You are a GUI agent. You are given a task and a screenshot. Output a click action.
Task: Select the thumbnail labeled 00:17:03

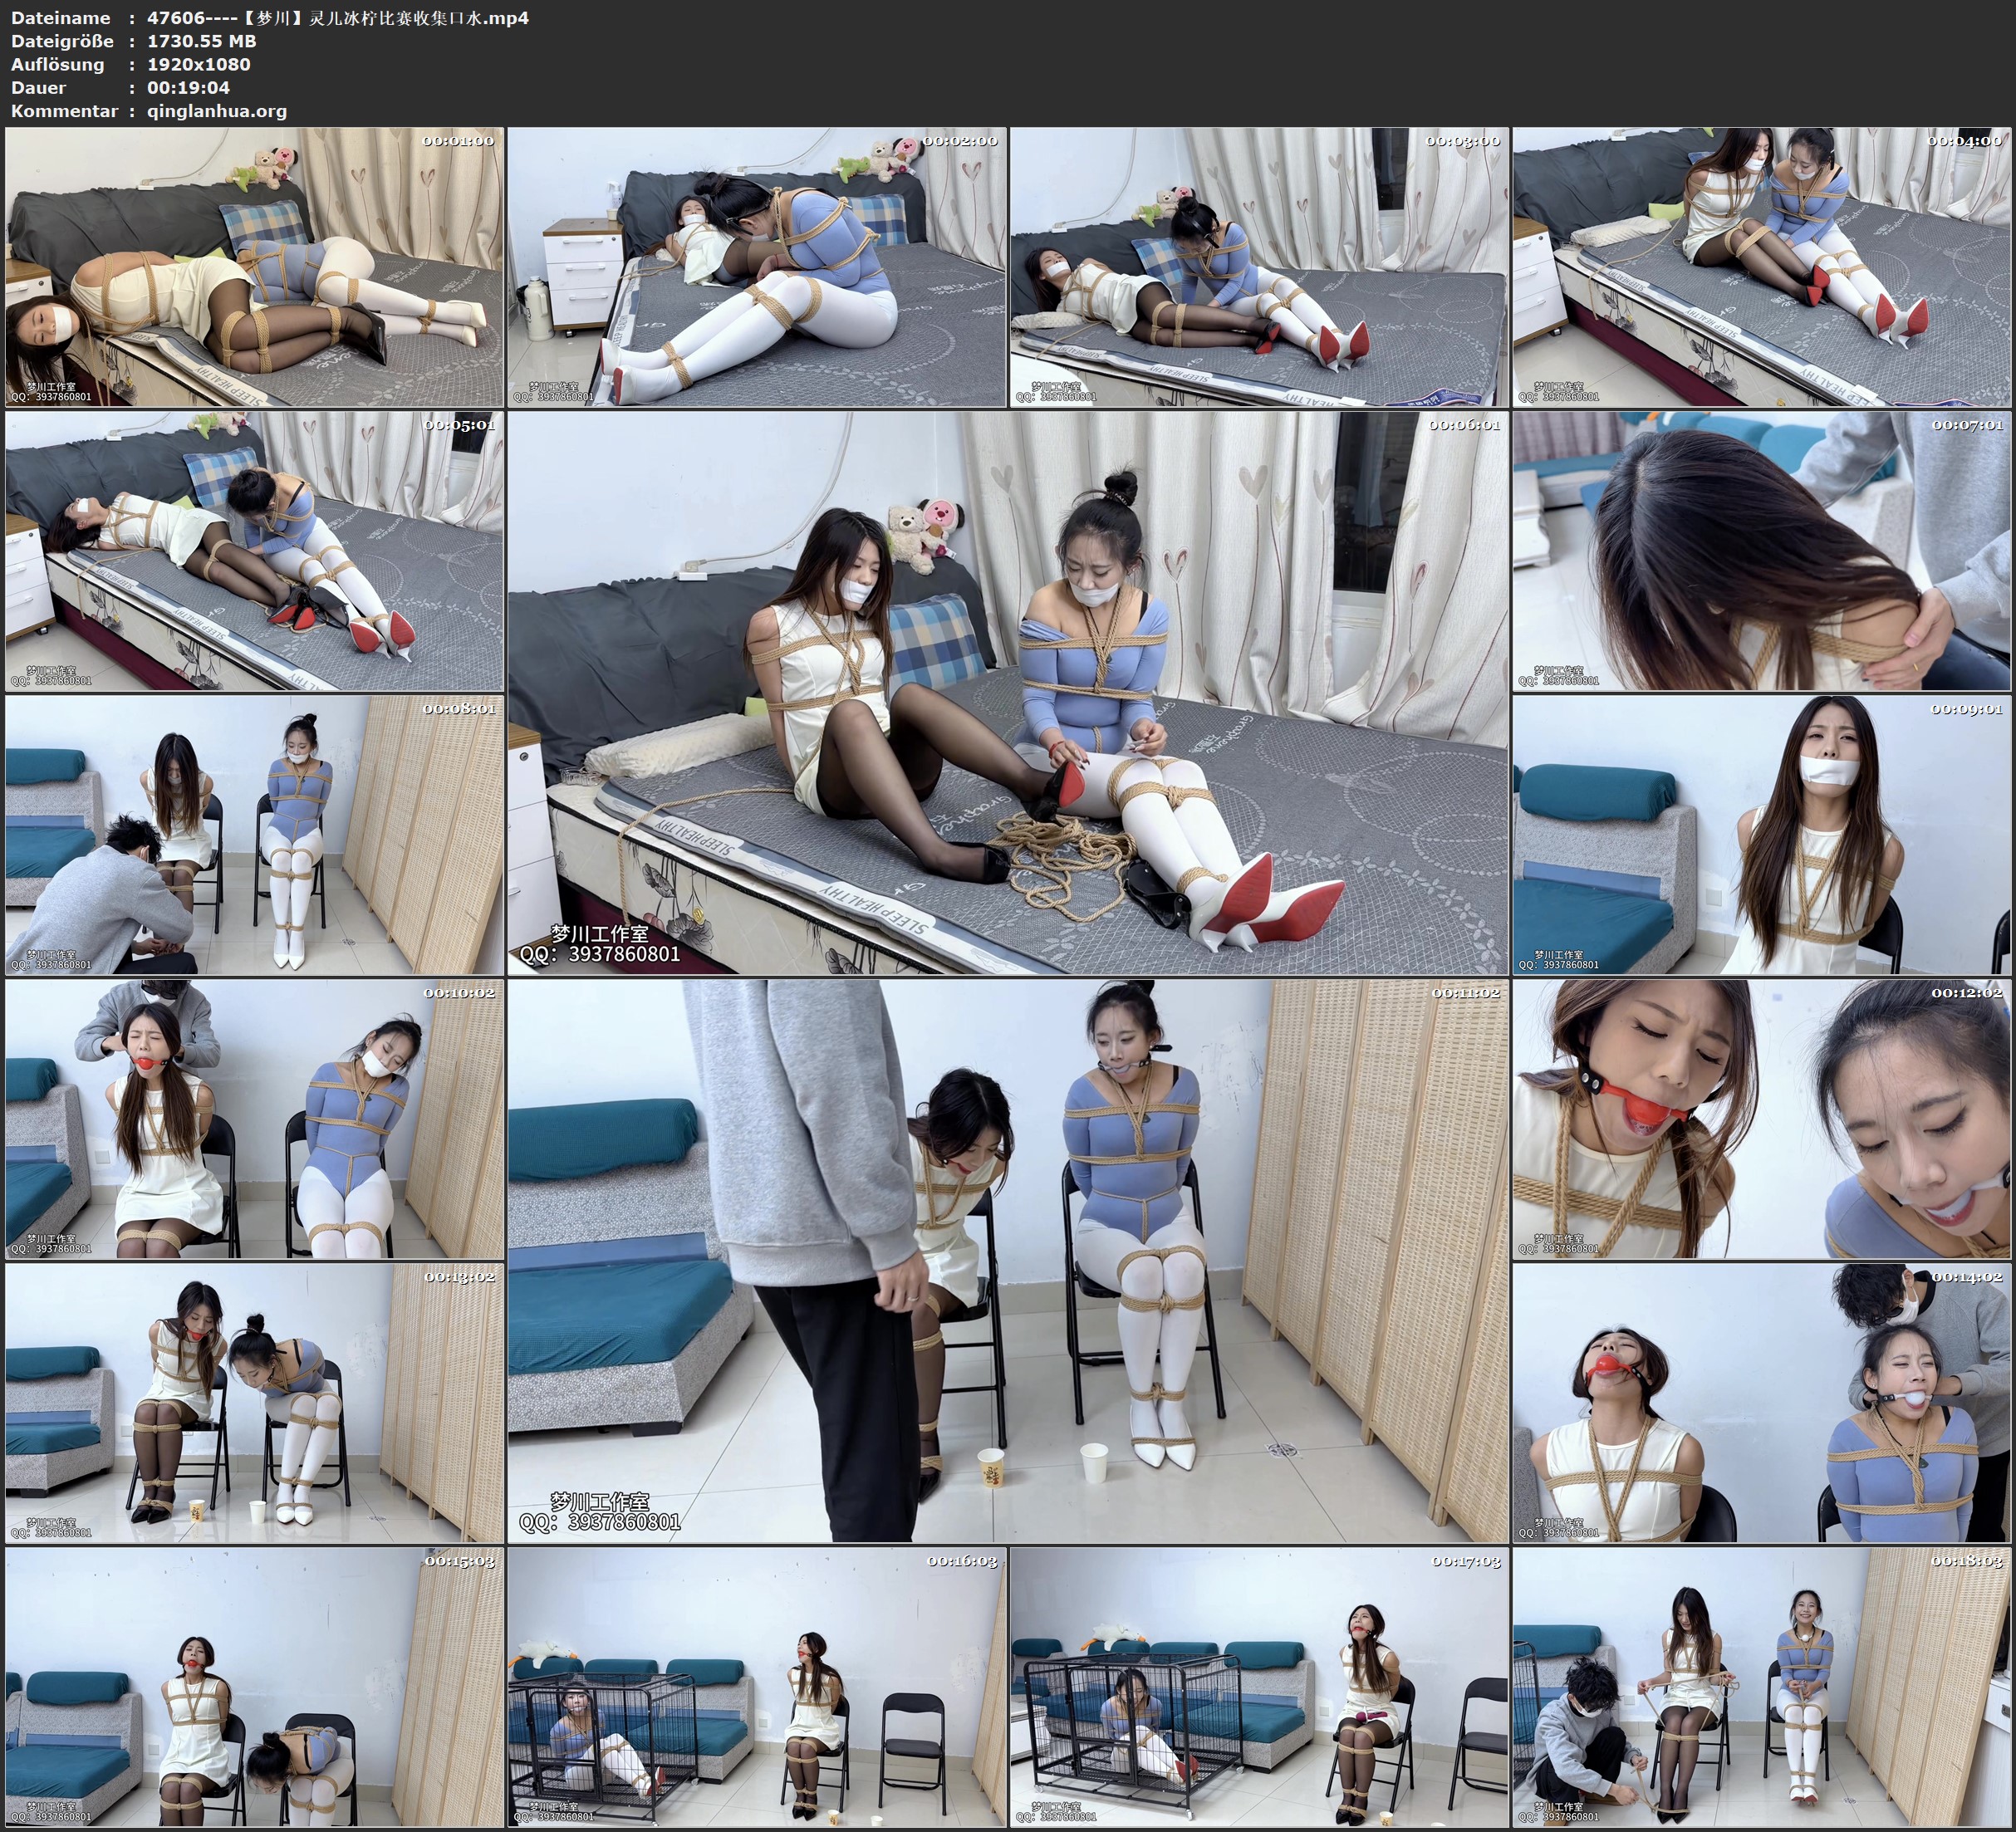[x=1259, y=1687]
